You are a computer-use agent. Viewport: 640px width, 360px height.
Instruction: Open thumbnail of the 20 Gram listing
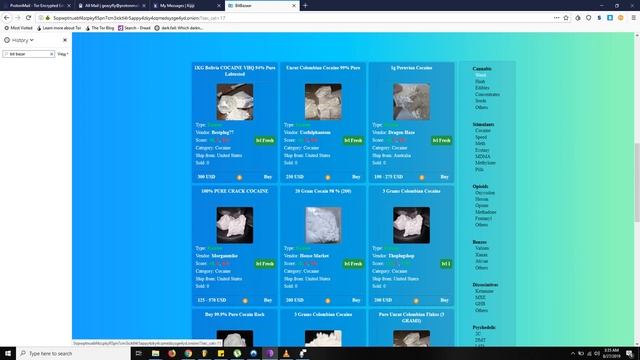pos(323,225)
